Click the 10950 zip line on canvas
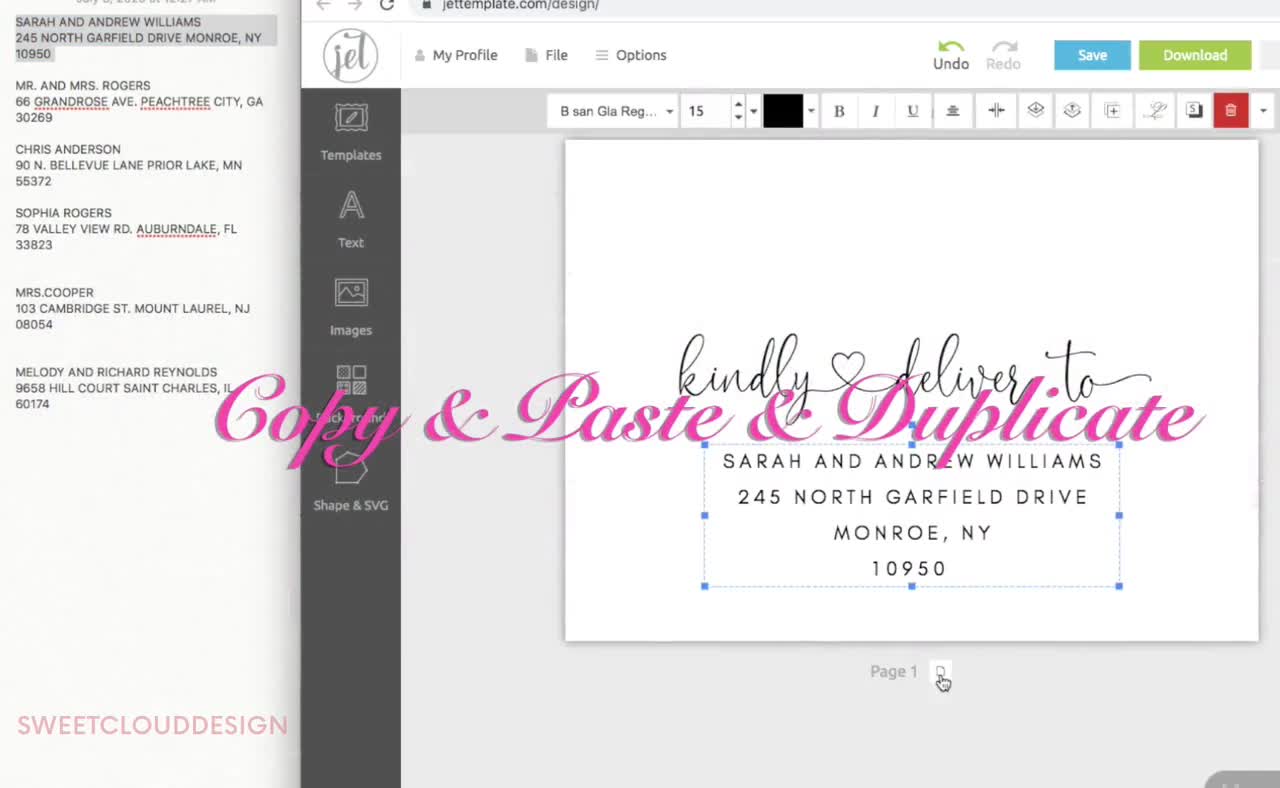The height and width of the screenshot is (788, 1280). pos(909,569)
